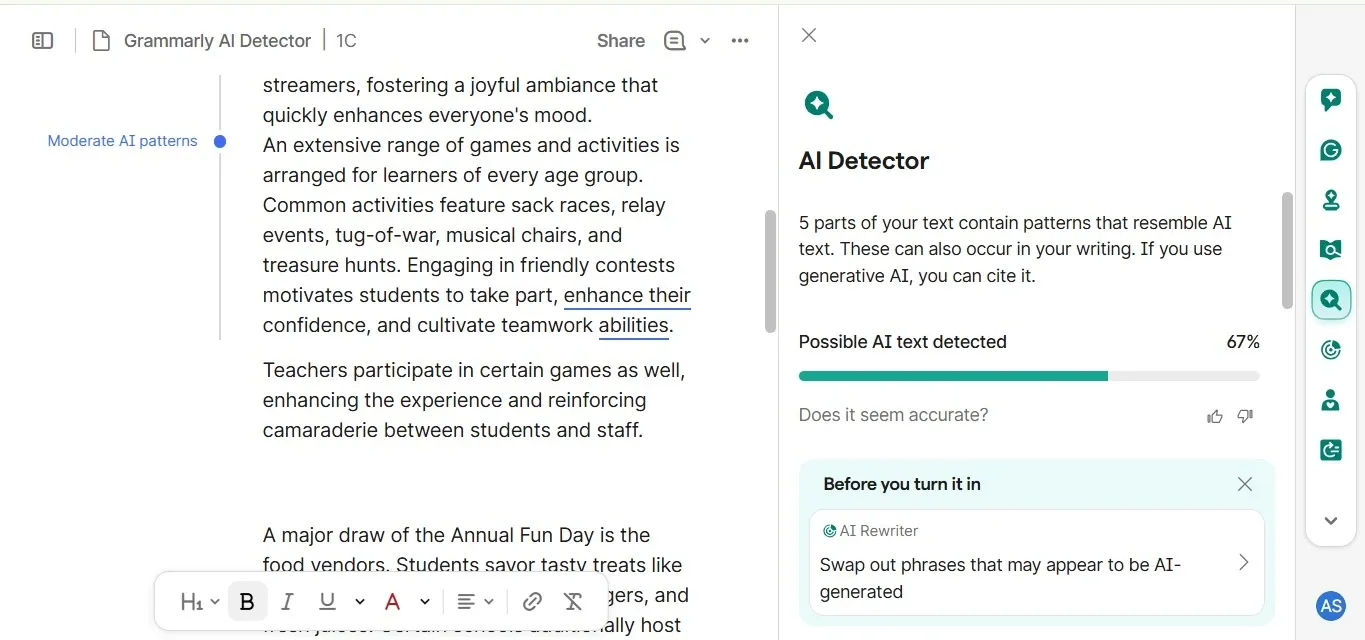
Task: Expand the comments dropdown arrow
Action: point(705,41)
